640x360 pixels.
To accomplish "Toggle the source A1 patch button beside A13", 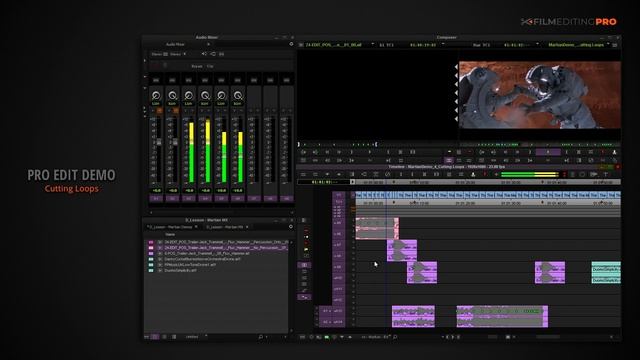I will (x=325, y=311).
